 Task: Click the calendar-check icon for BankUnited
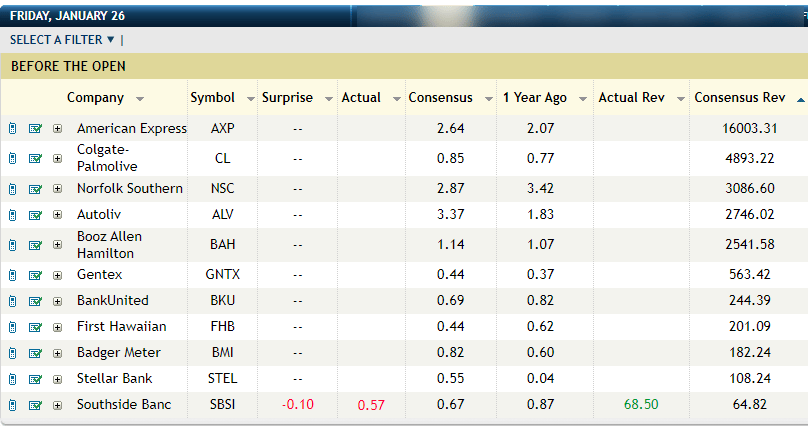(x=35, y=301)
